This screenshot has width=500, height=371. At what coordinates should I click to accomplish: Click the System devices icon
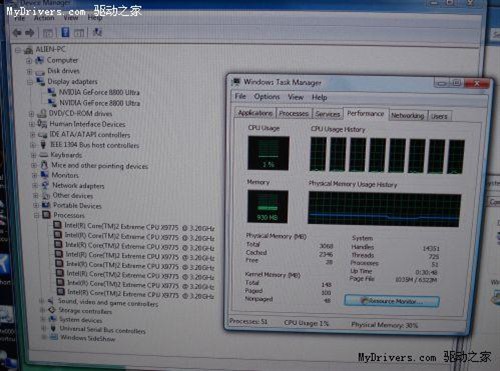tap(52, 319)
